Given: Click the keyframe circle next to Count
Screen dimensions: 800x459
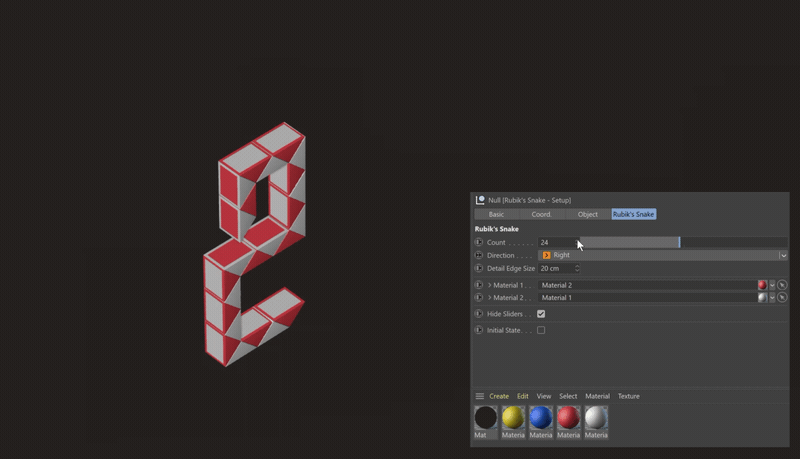Looking at the screenshot, I should 479,242.
